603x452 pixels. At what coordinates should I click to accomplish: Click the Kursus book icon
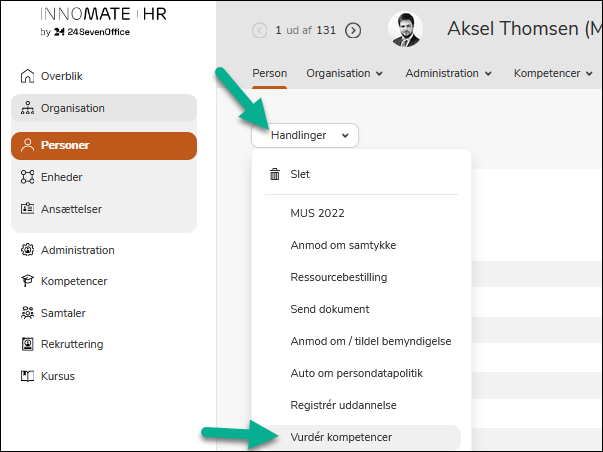coord(28,376)
